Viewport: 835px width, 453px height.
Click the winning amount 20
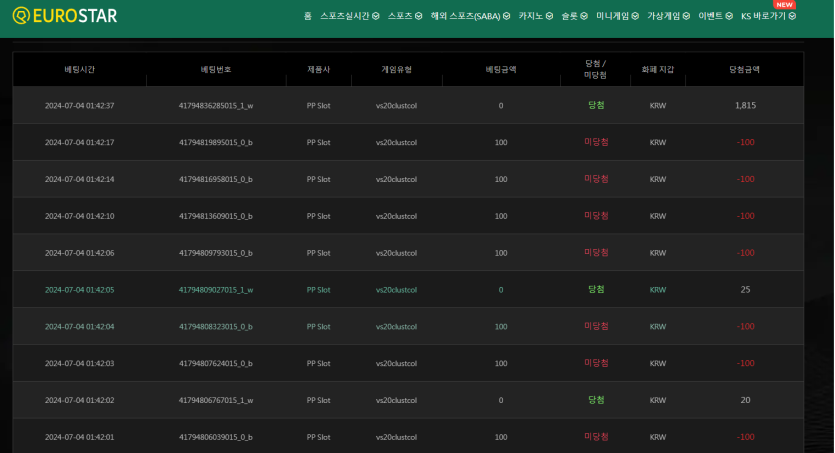click(x=745, y=400)
